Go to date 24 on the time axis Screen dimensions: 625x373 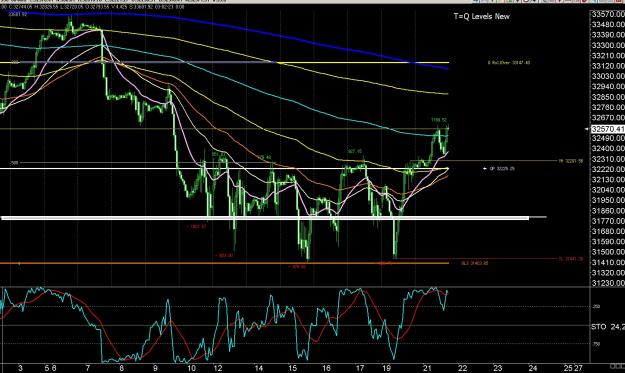[x=533, y=368]
